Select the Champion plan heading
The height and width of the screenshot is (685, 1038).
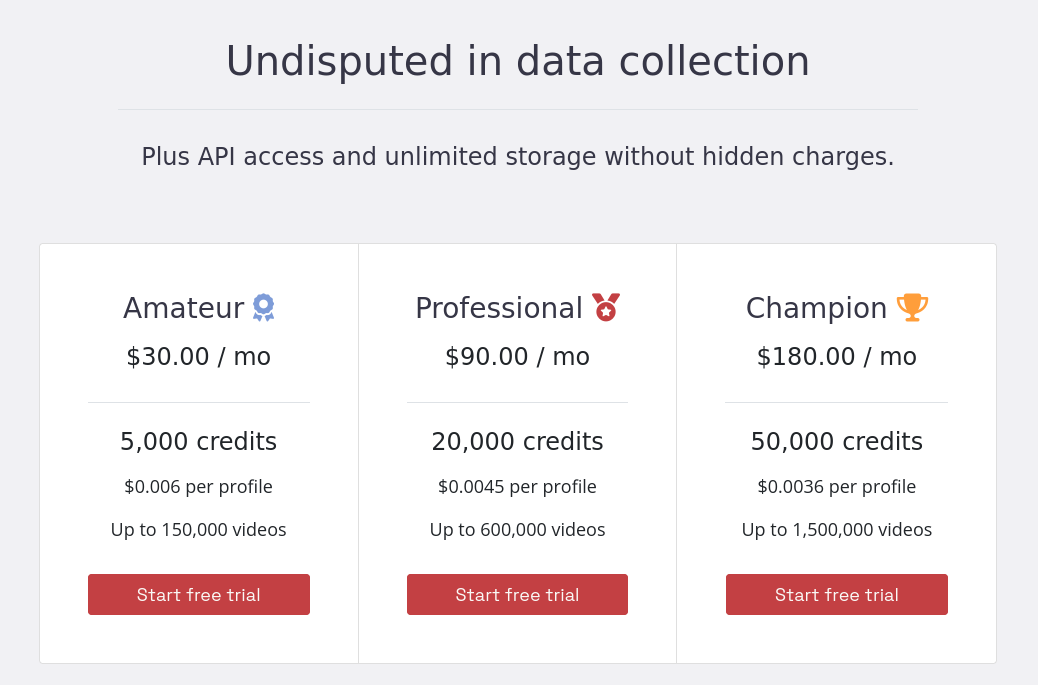[816, 308]
